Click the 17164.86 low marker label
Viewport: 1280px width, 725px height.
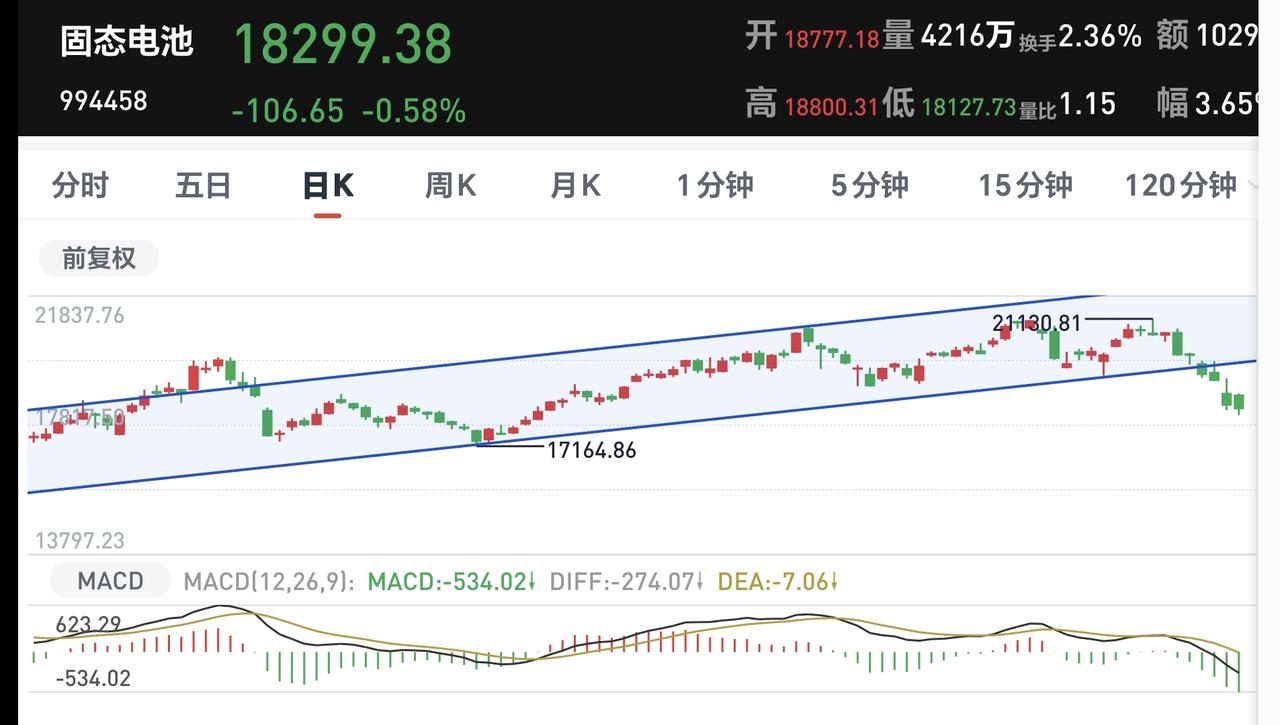click(591, 450)
